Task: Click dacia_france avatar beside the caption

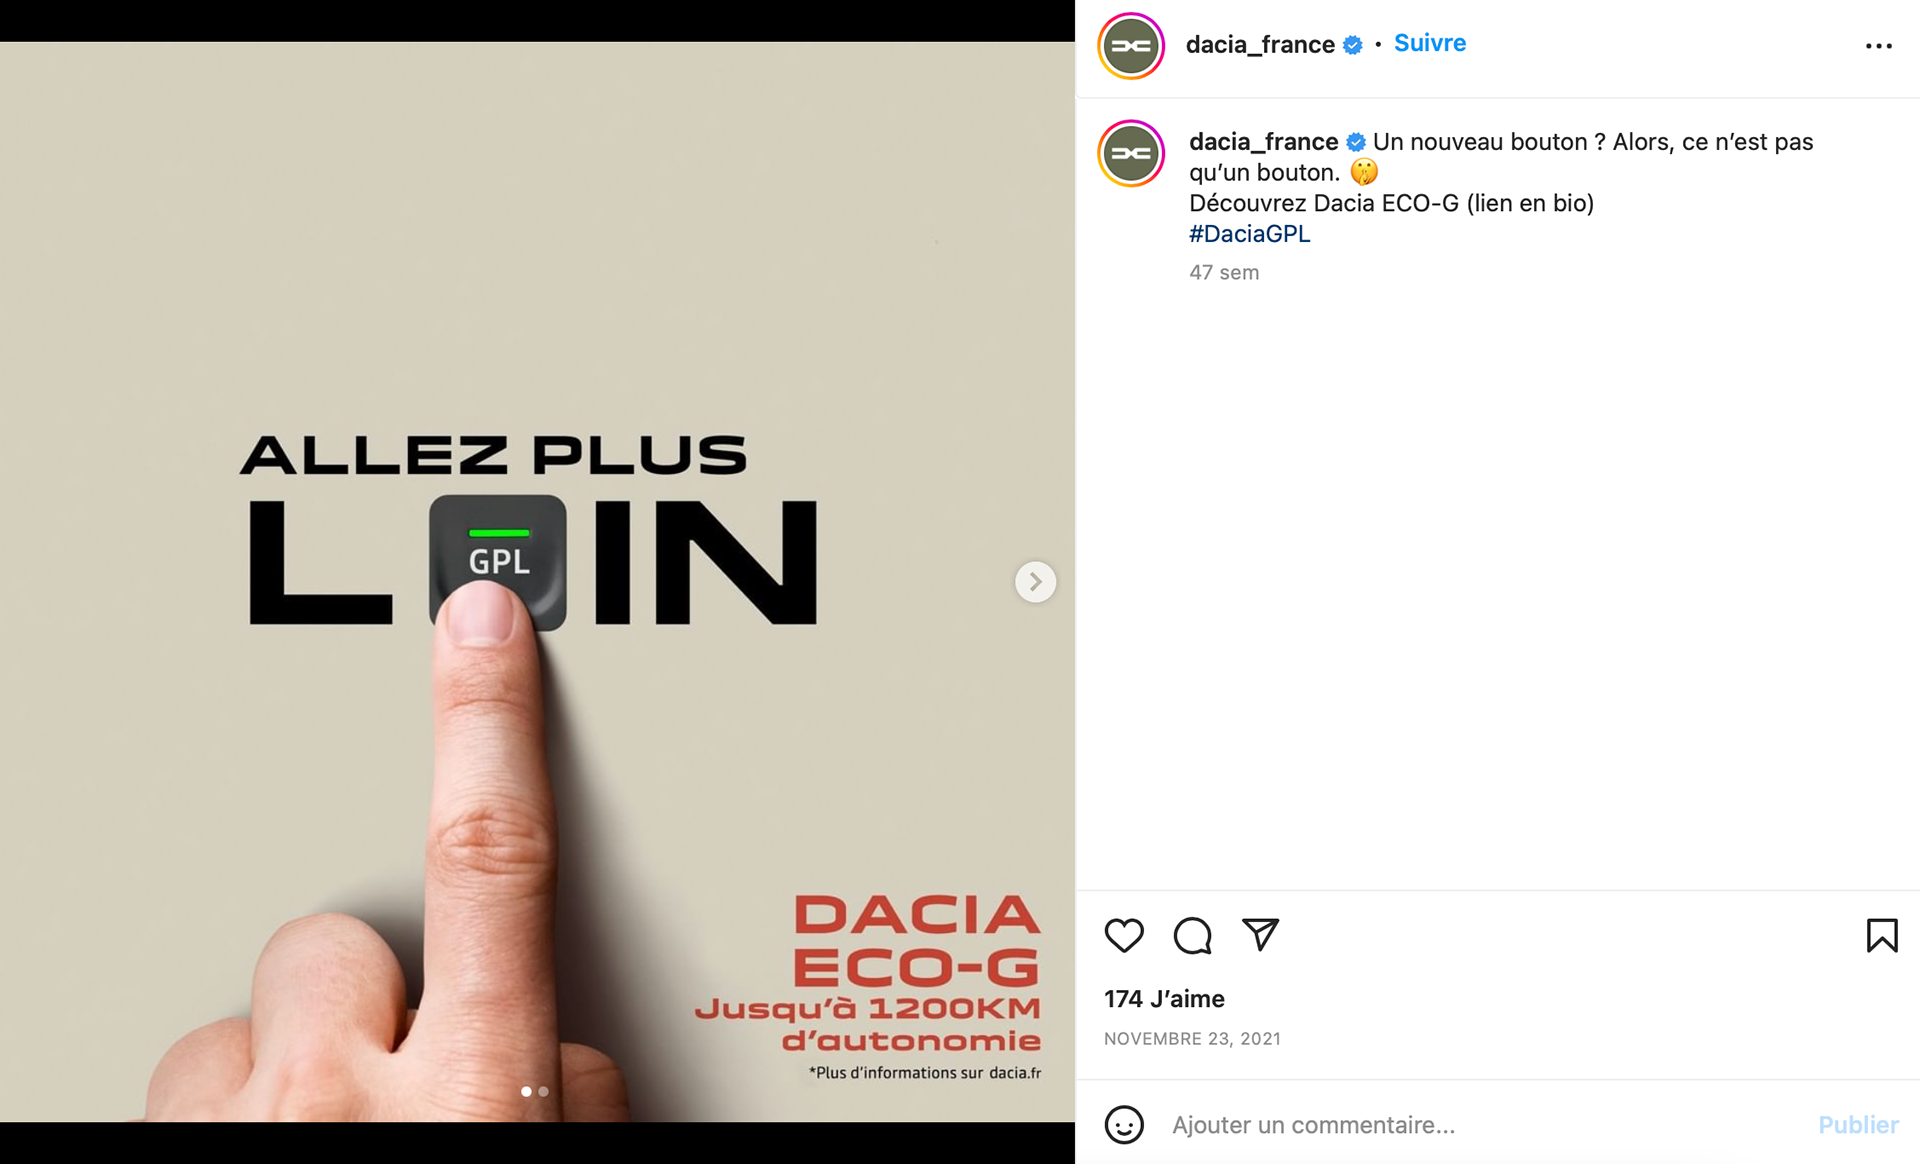Action: [x=1131, y=153]
